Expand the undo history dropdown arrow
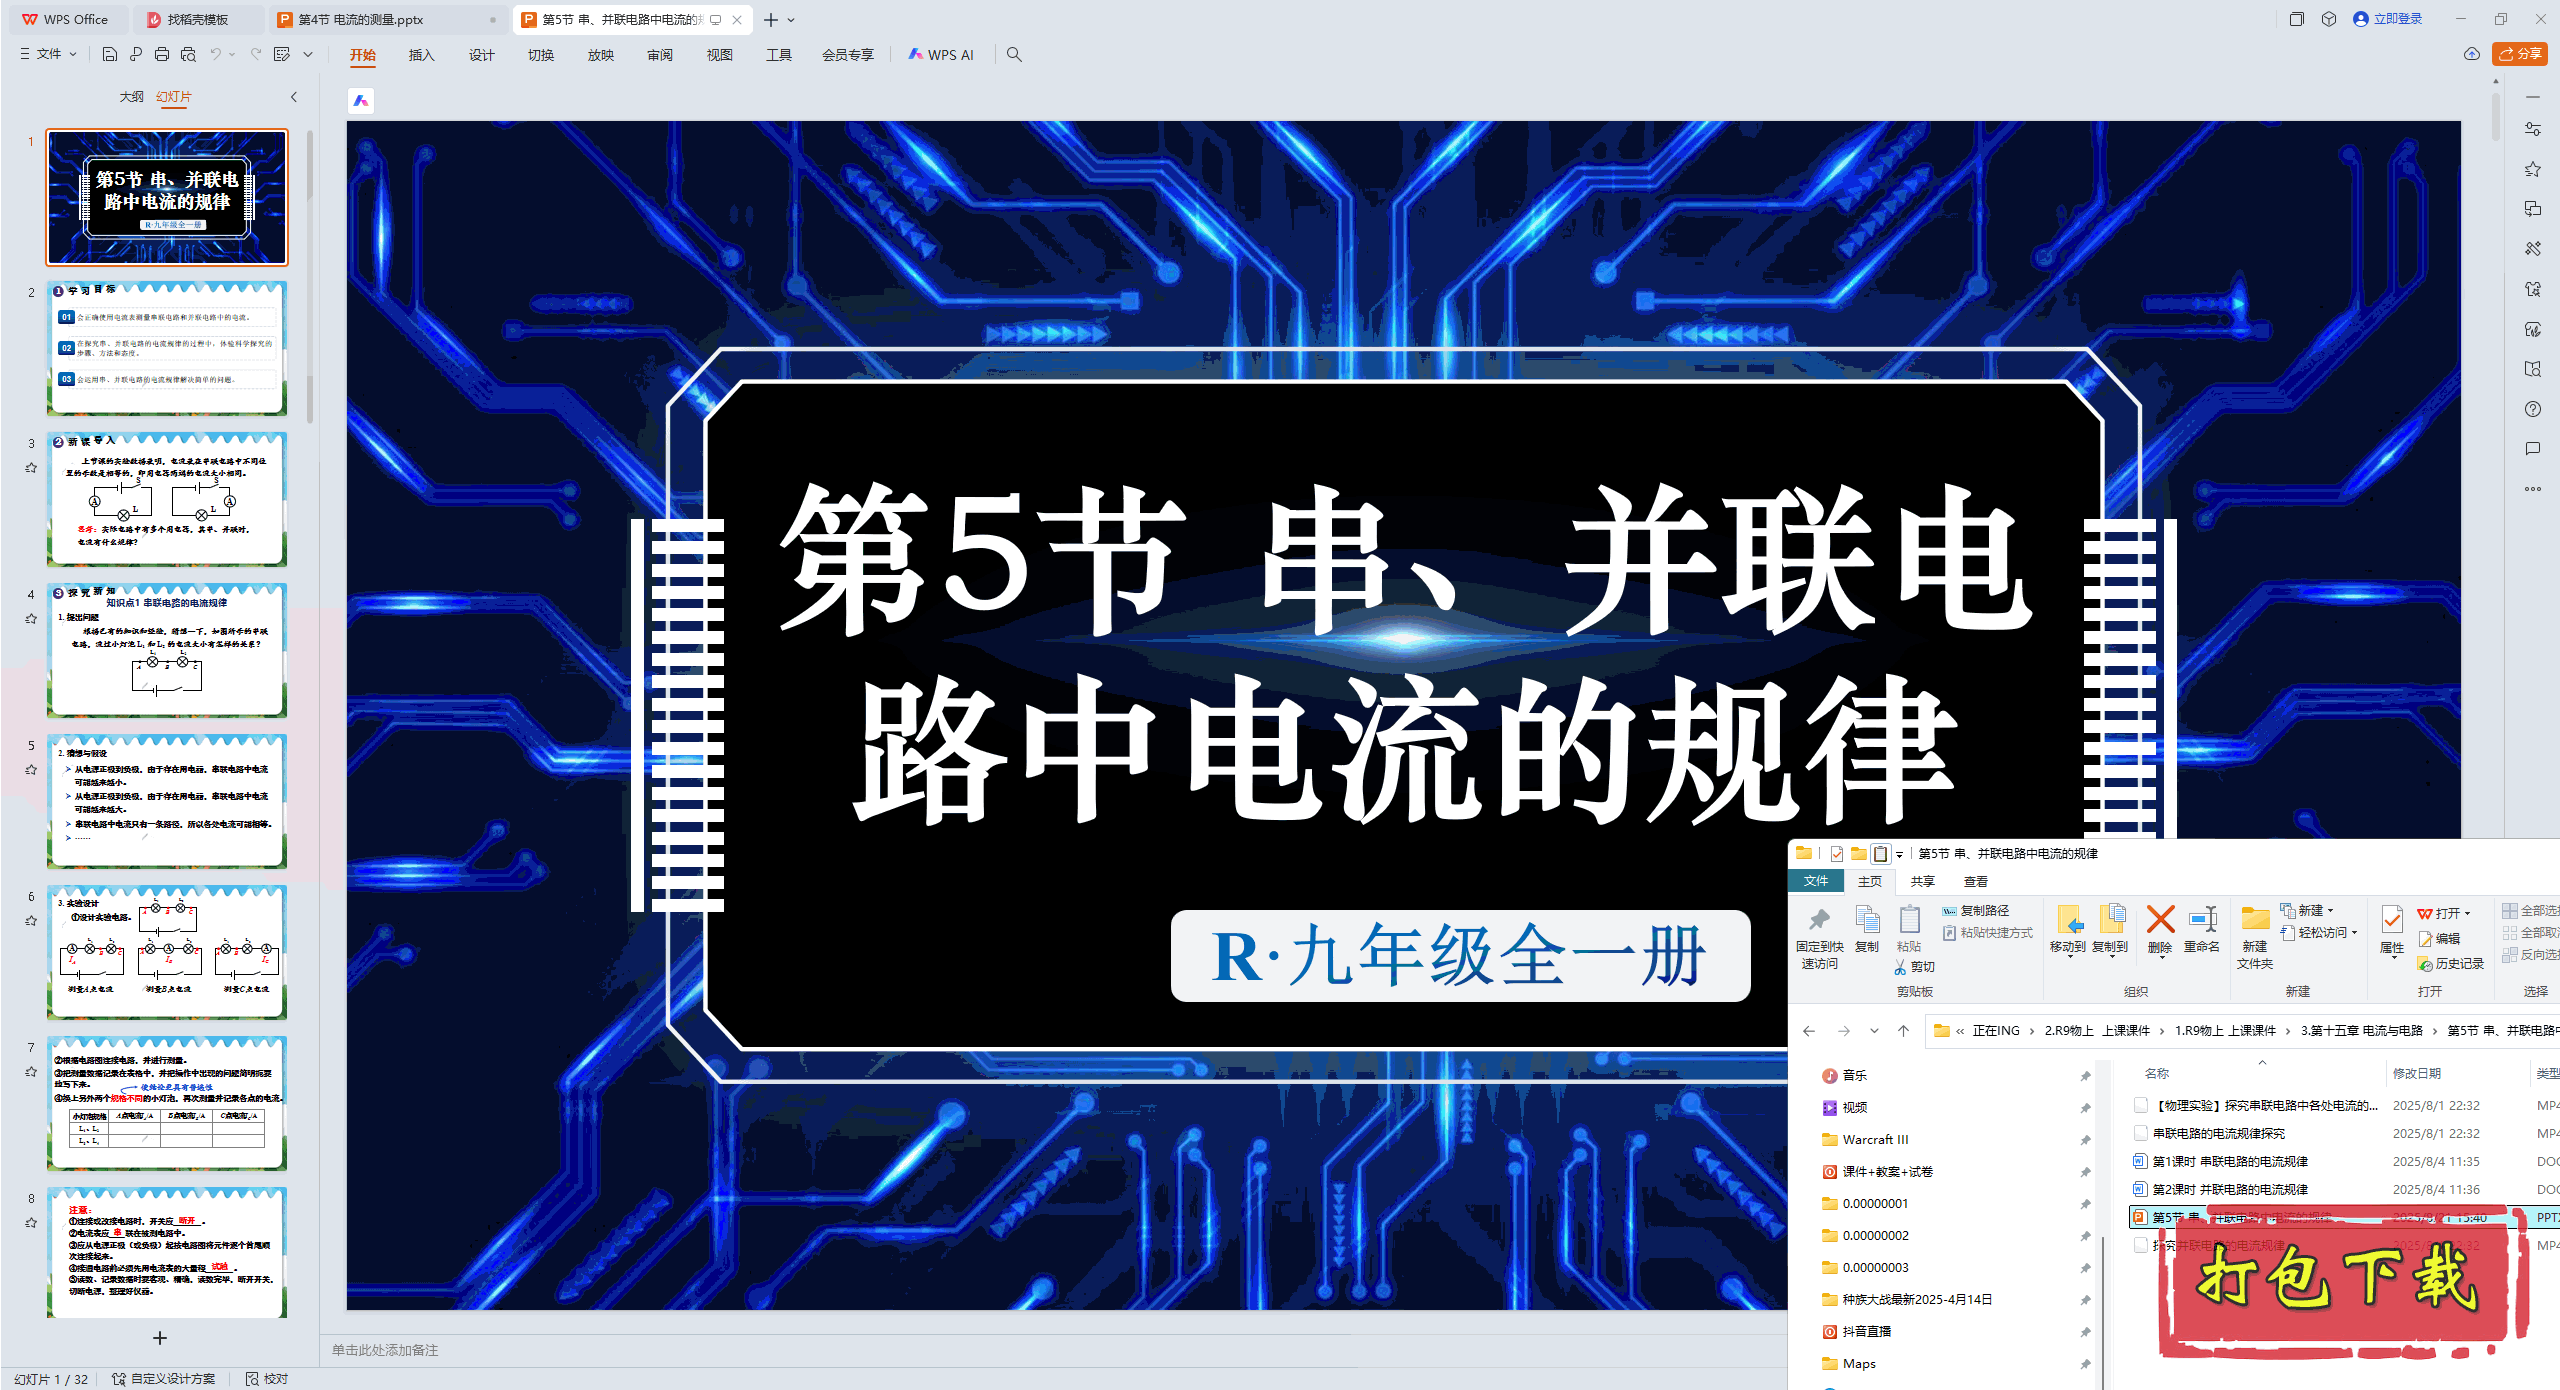Screen dimensions: 2560x1390 tap(232, 54)
